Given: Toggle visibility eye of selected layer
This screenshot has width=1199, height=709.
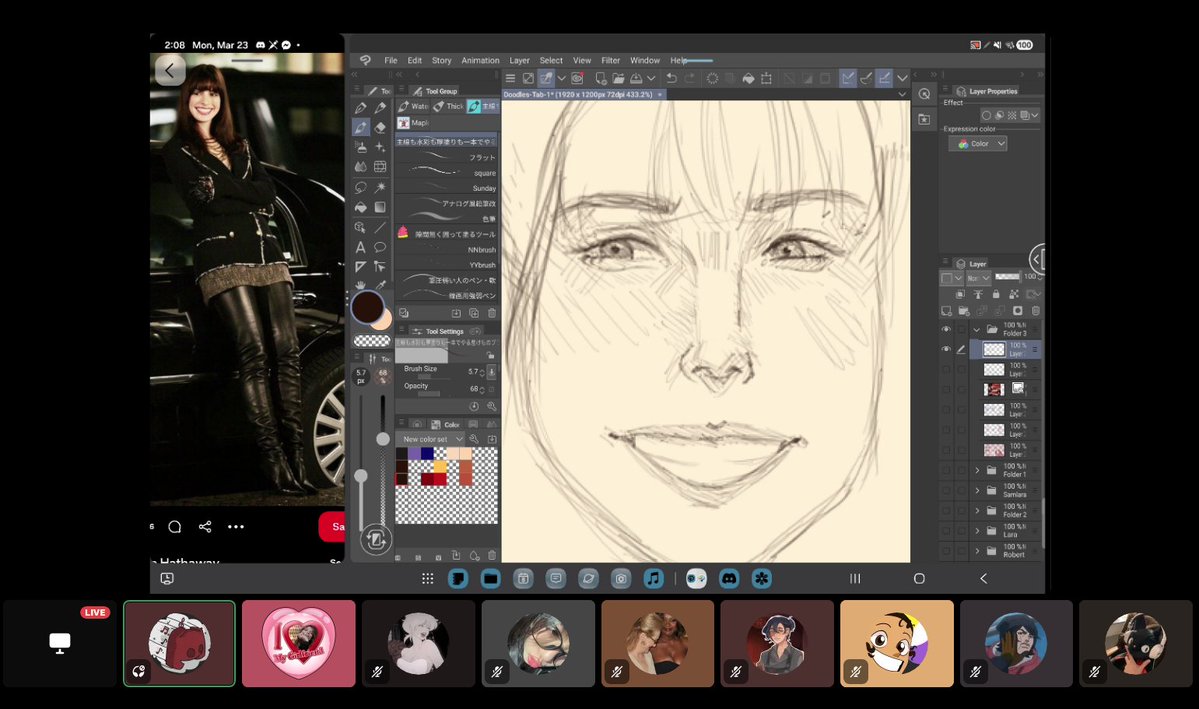Looking at the screenshot, I should [x=946, y=349].
